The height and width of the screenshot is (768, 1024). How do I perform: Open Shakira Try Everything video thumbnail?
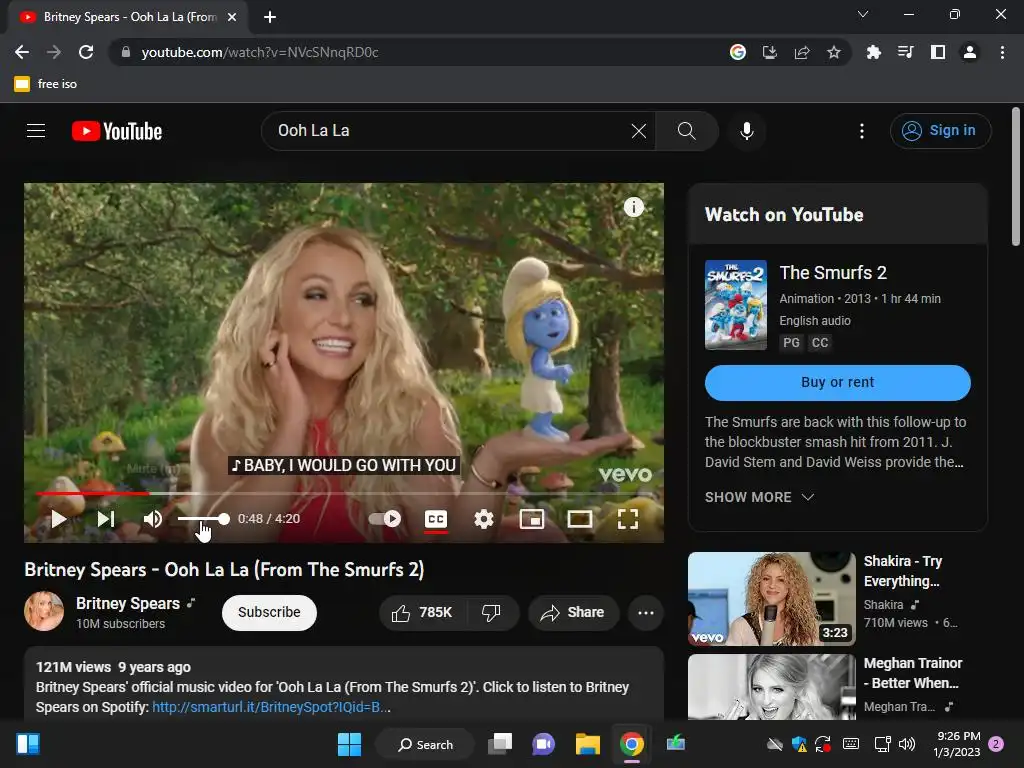(771, 599)
